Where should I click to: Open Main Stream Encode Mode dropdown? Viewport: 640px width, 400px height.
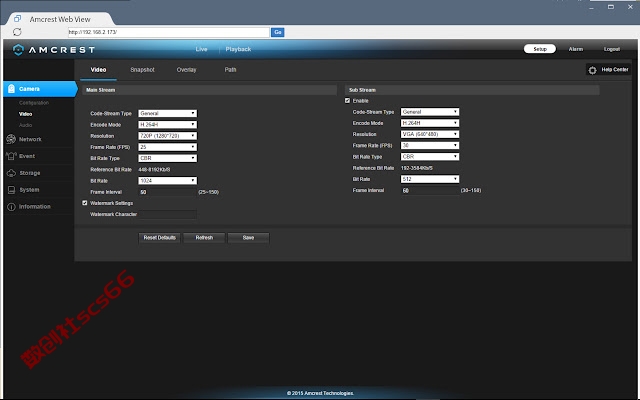click(167, 124)
